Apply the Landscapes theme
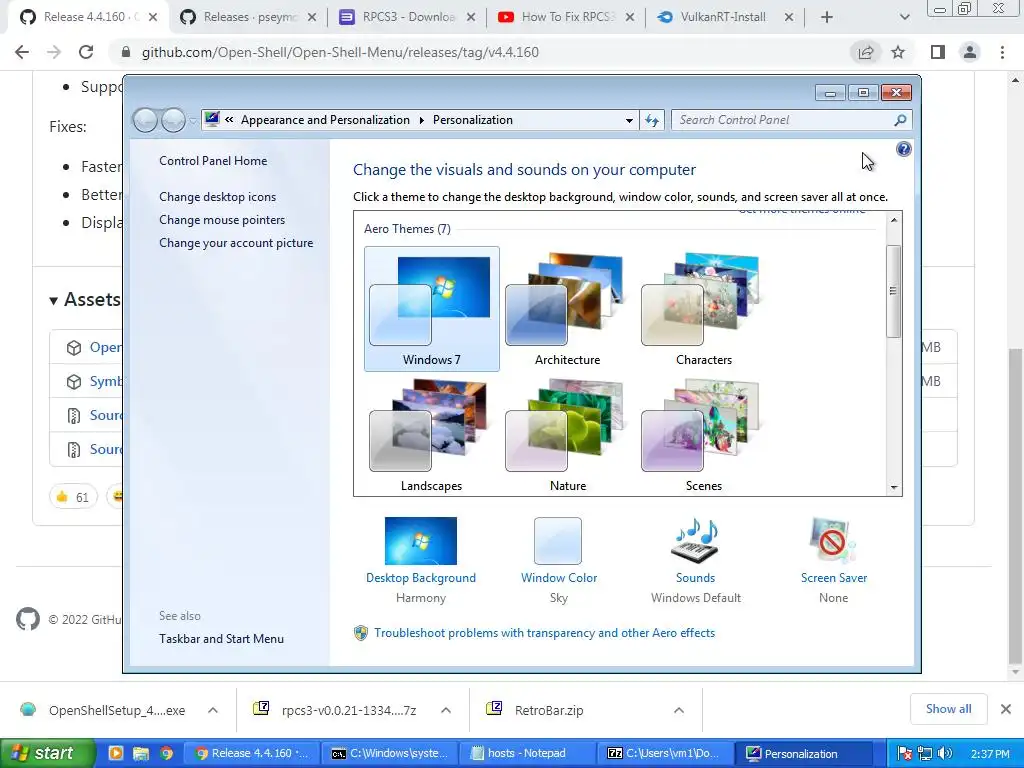Screen dimensions: 1024x768 coord(432,436)
